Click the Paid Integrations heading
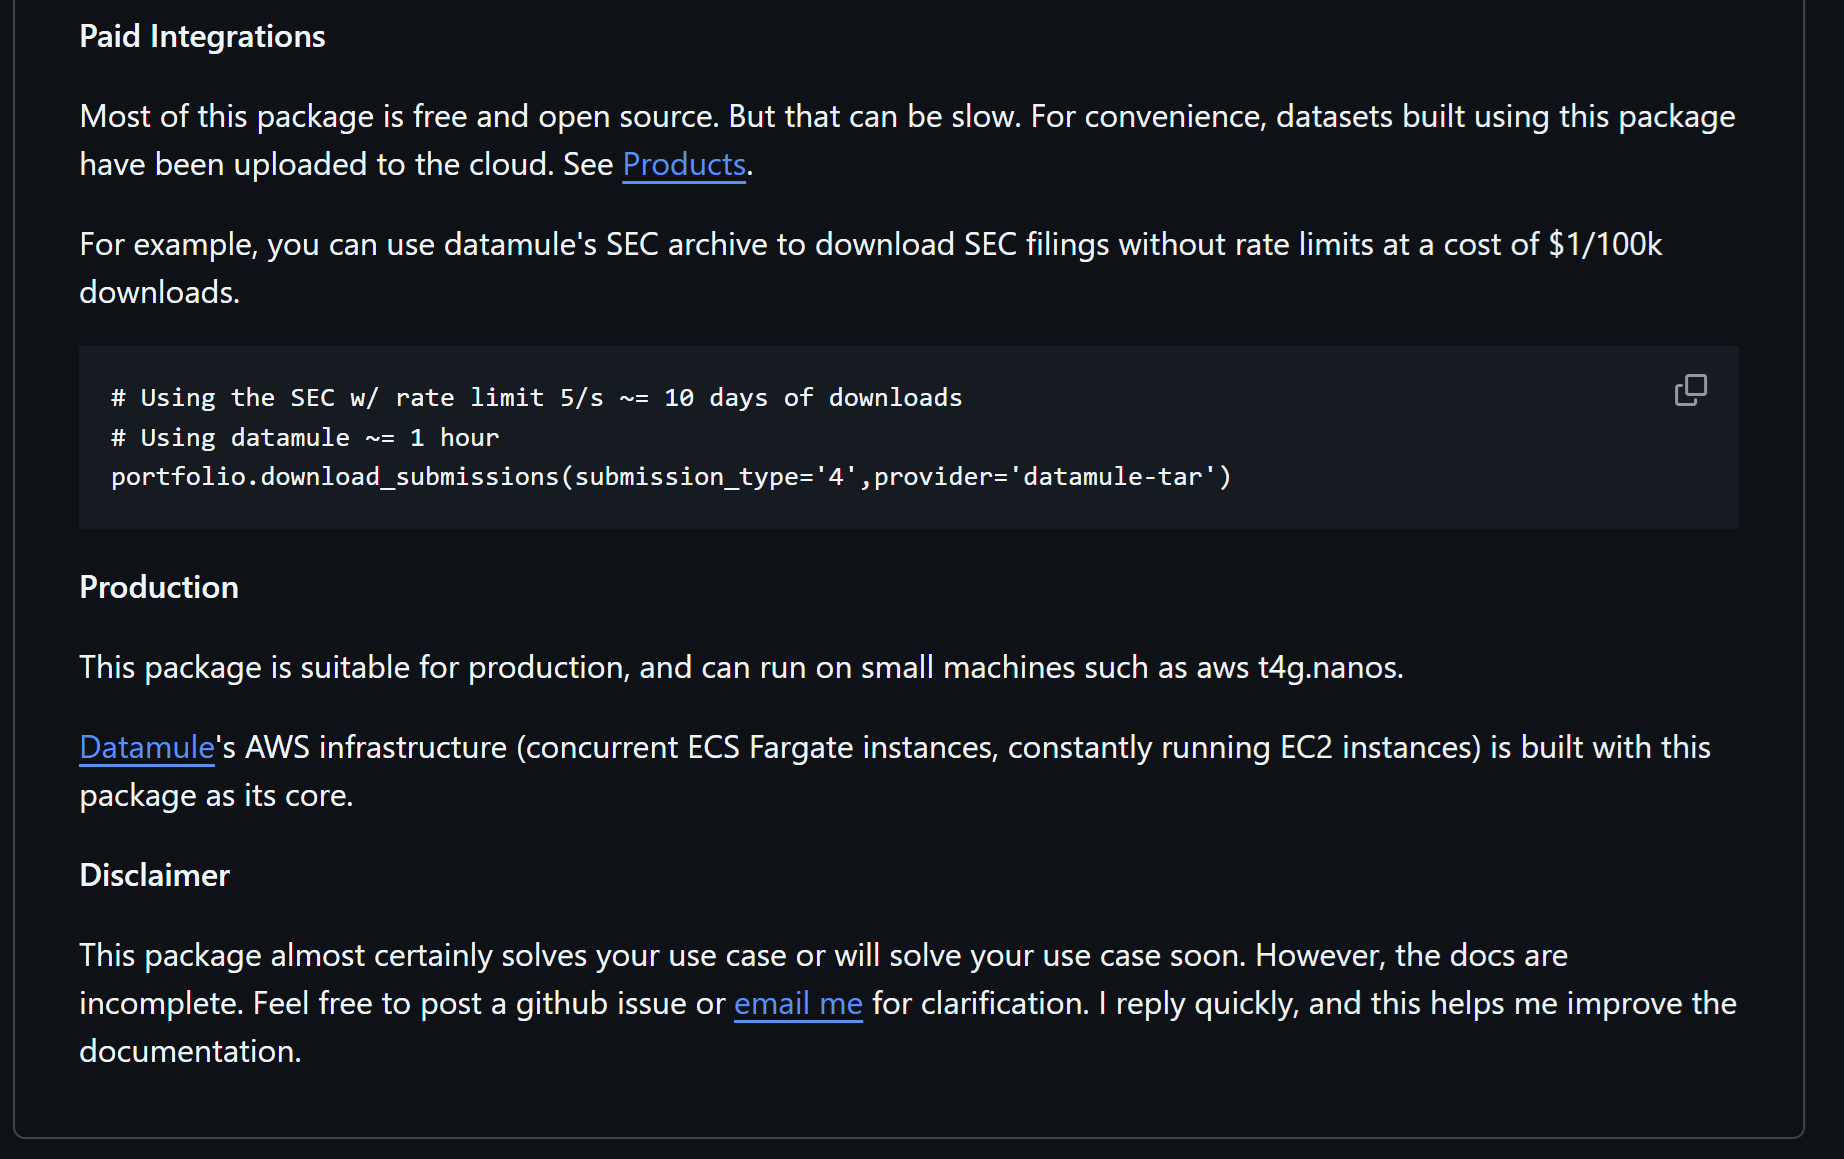Screen dimensions: 1844x1159 pyautogui.click(x=202, y=36)
